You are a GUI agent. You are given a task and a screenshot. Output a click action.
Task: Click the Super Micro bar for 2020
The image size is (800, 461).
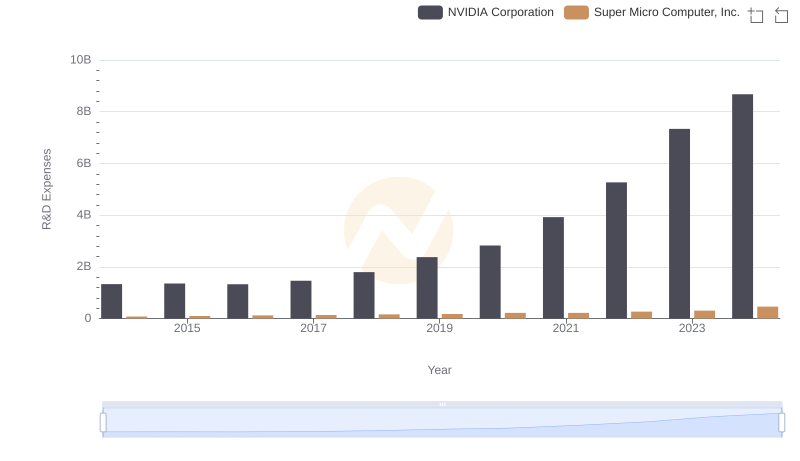(x=515, y=316)
